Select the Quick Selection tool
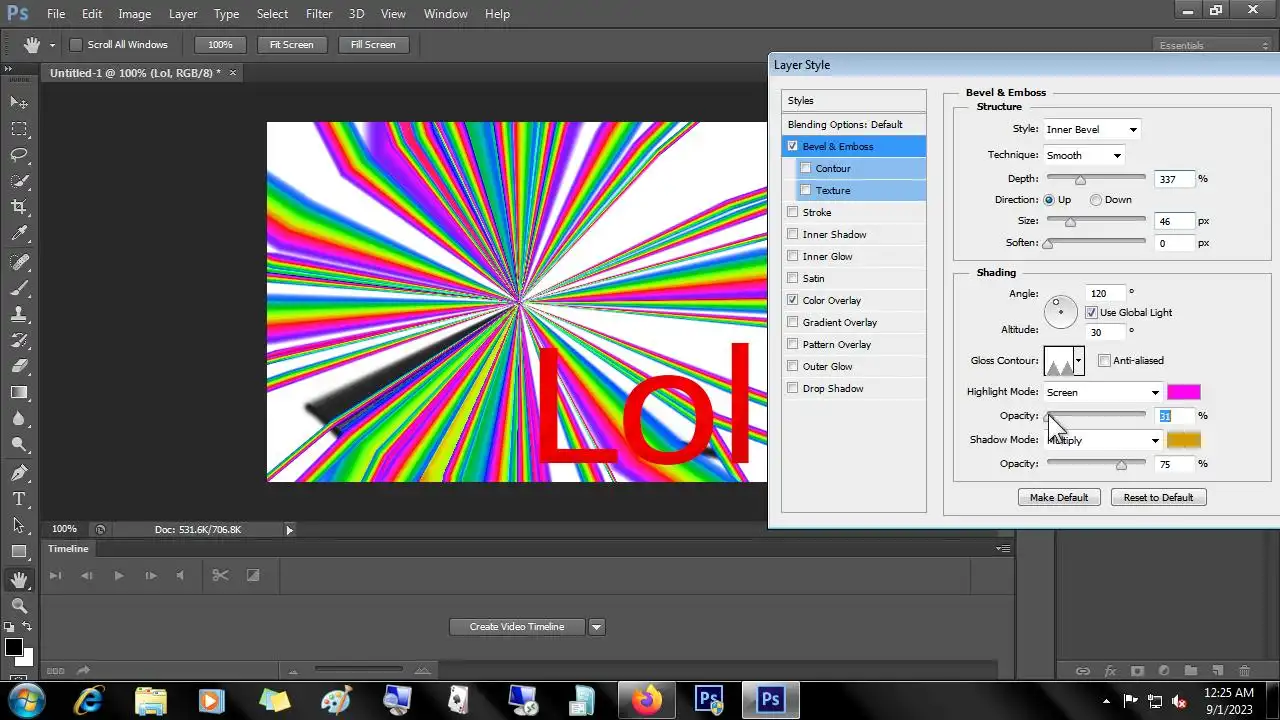The image size is (1280, 720). coord(19,181)
